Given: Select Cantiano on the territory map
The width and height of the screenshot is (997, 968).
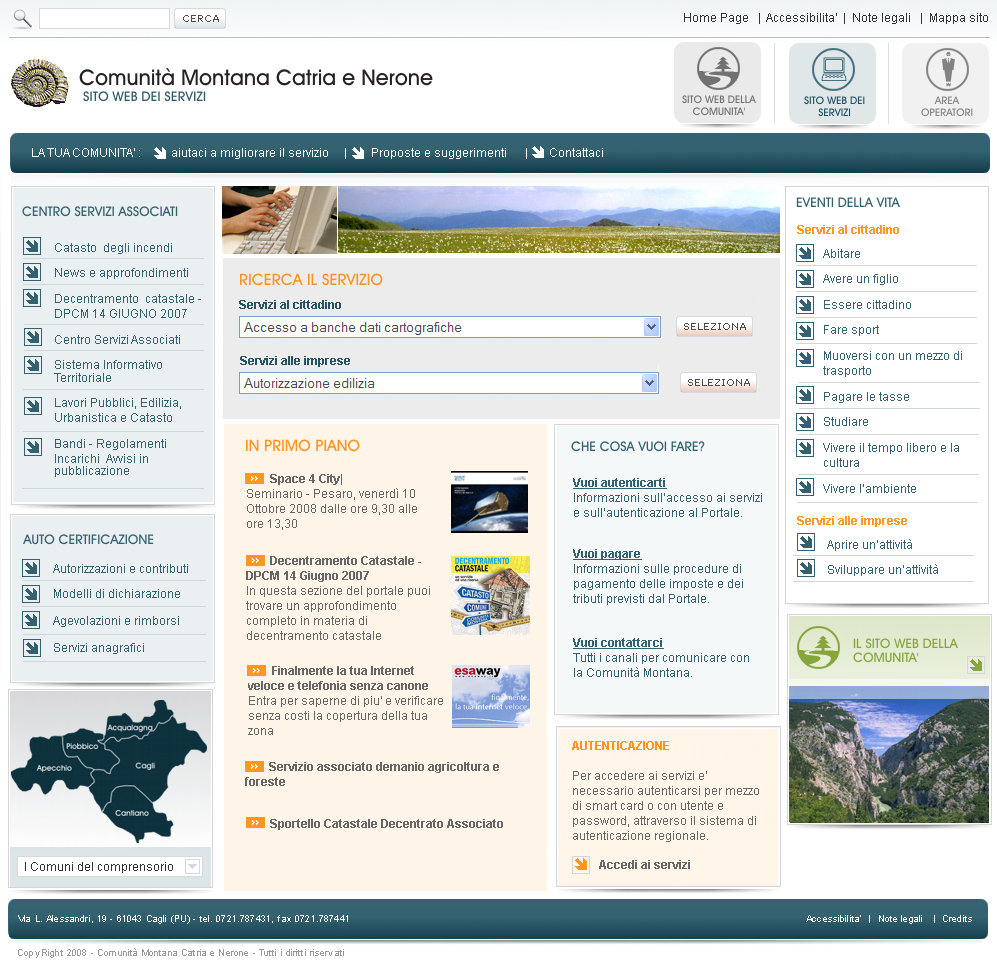Looking at the screenshot, I should tap(132, 813).
